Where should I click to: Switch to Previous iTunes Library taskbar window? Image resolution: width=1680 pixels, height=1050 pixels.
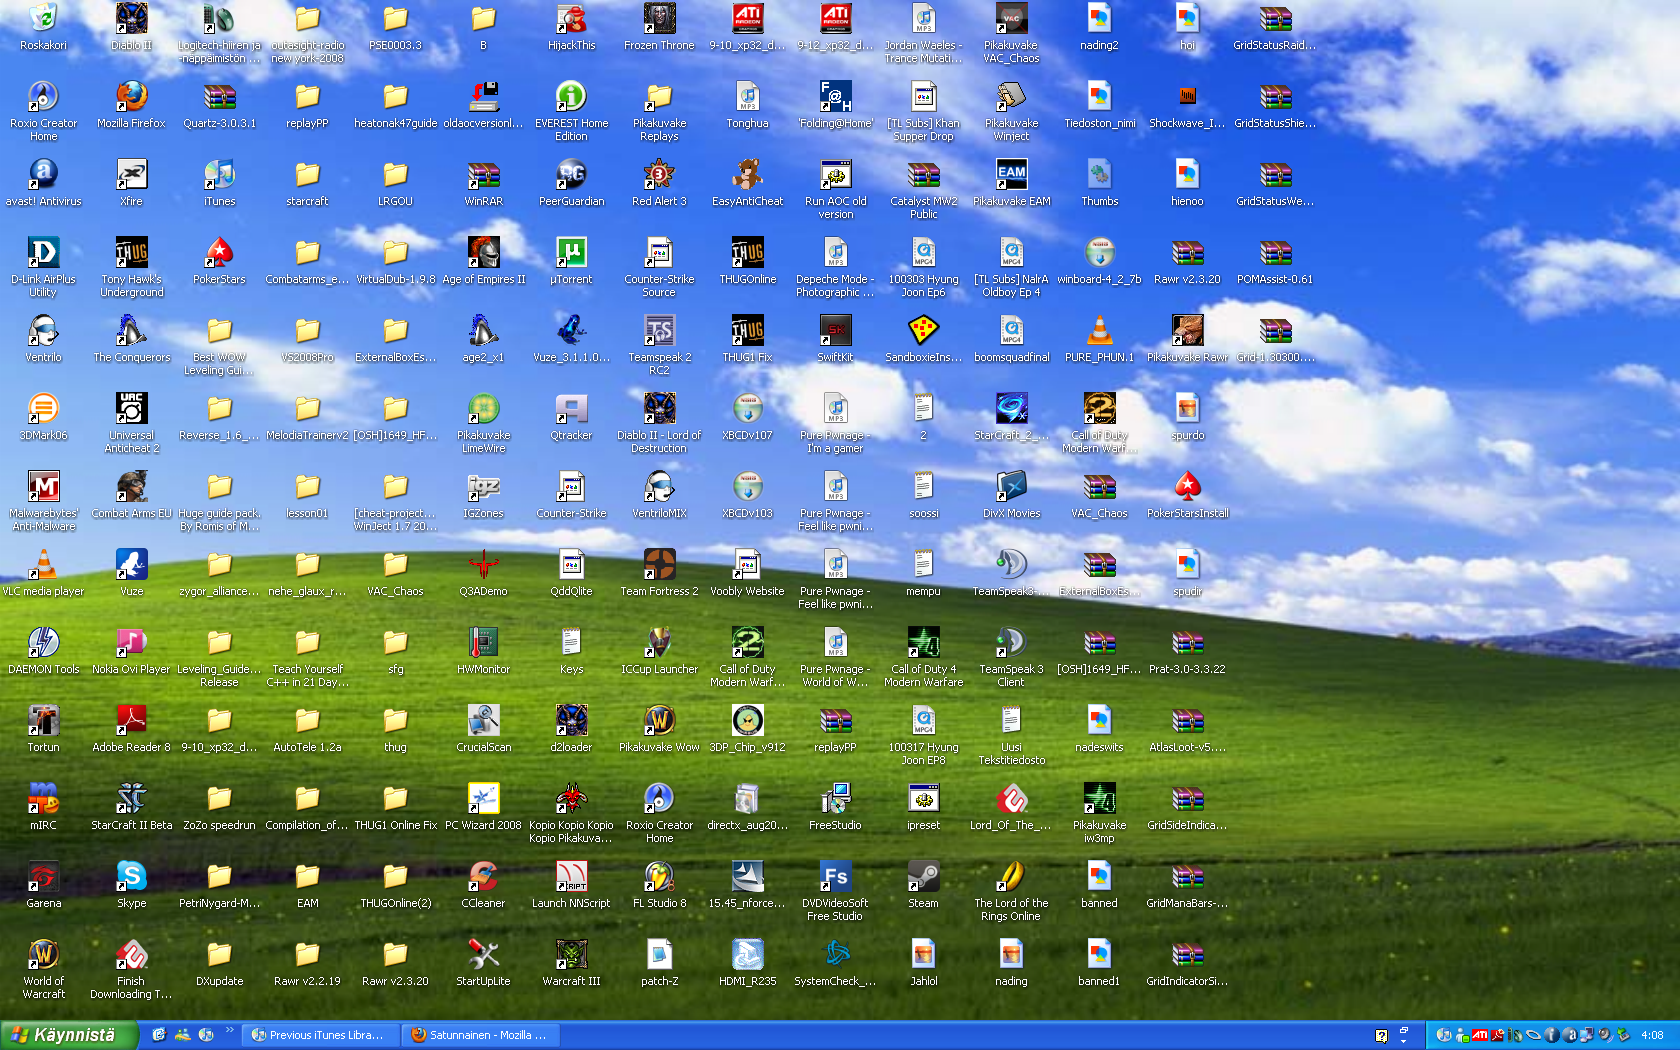click(318, 1035)
